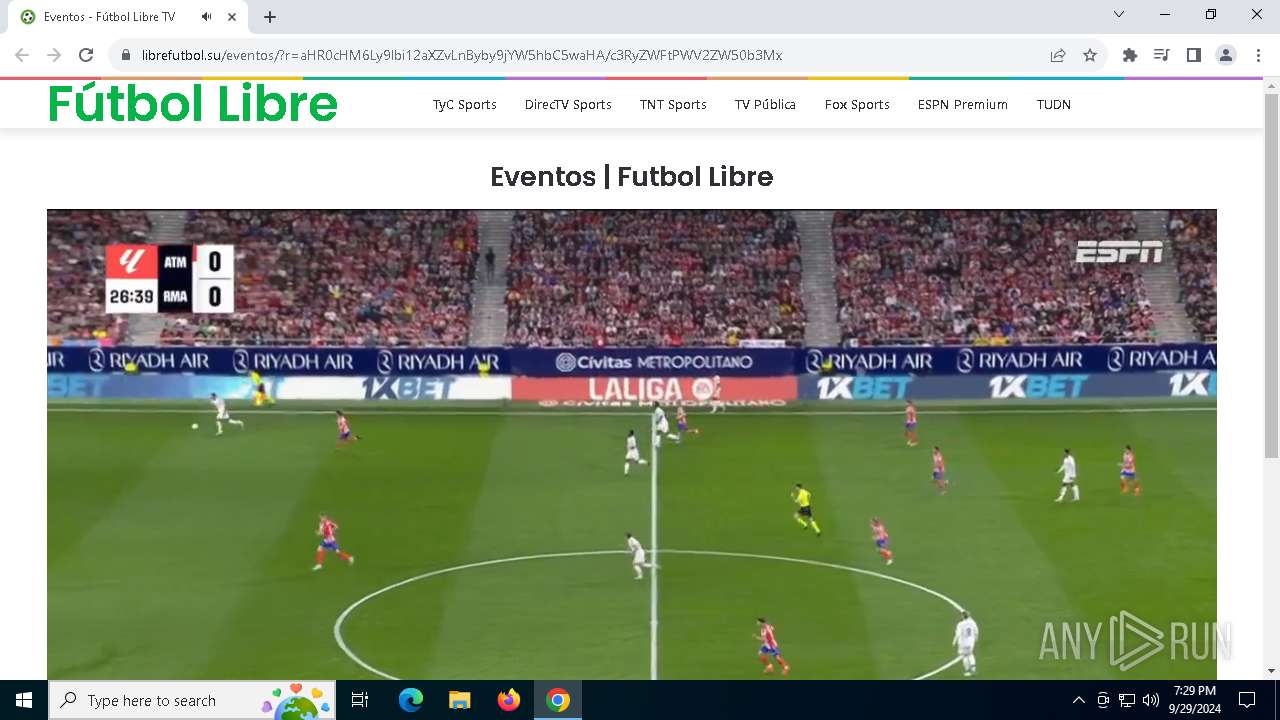1280x720 pixels.
Task: Open Chrome's three-dot menu
Action: tap(1257, 55)
